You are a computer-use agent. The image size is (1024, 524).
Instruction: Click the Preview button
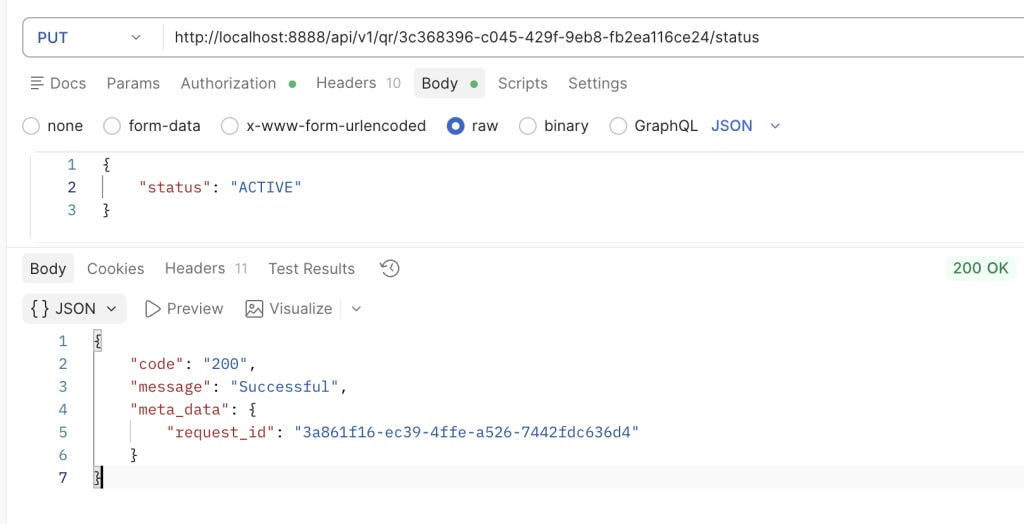[184, 308]
